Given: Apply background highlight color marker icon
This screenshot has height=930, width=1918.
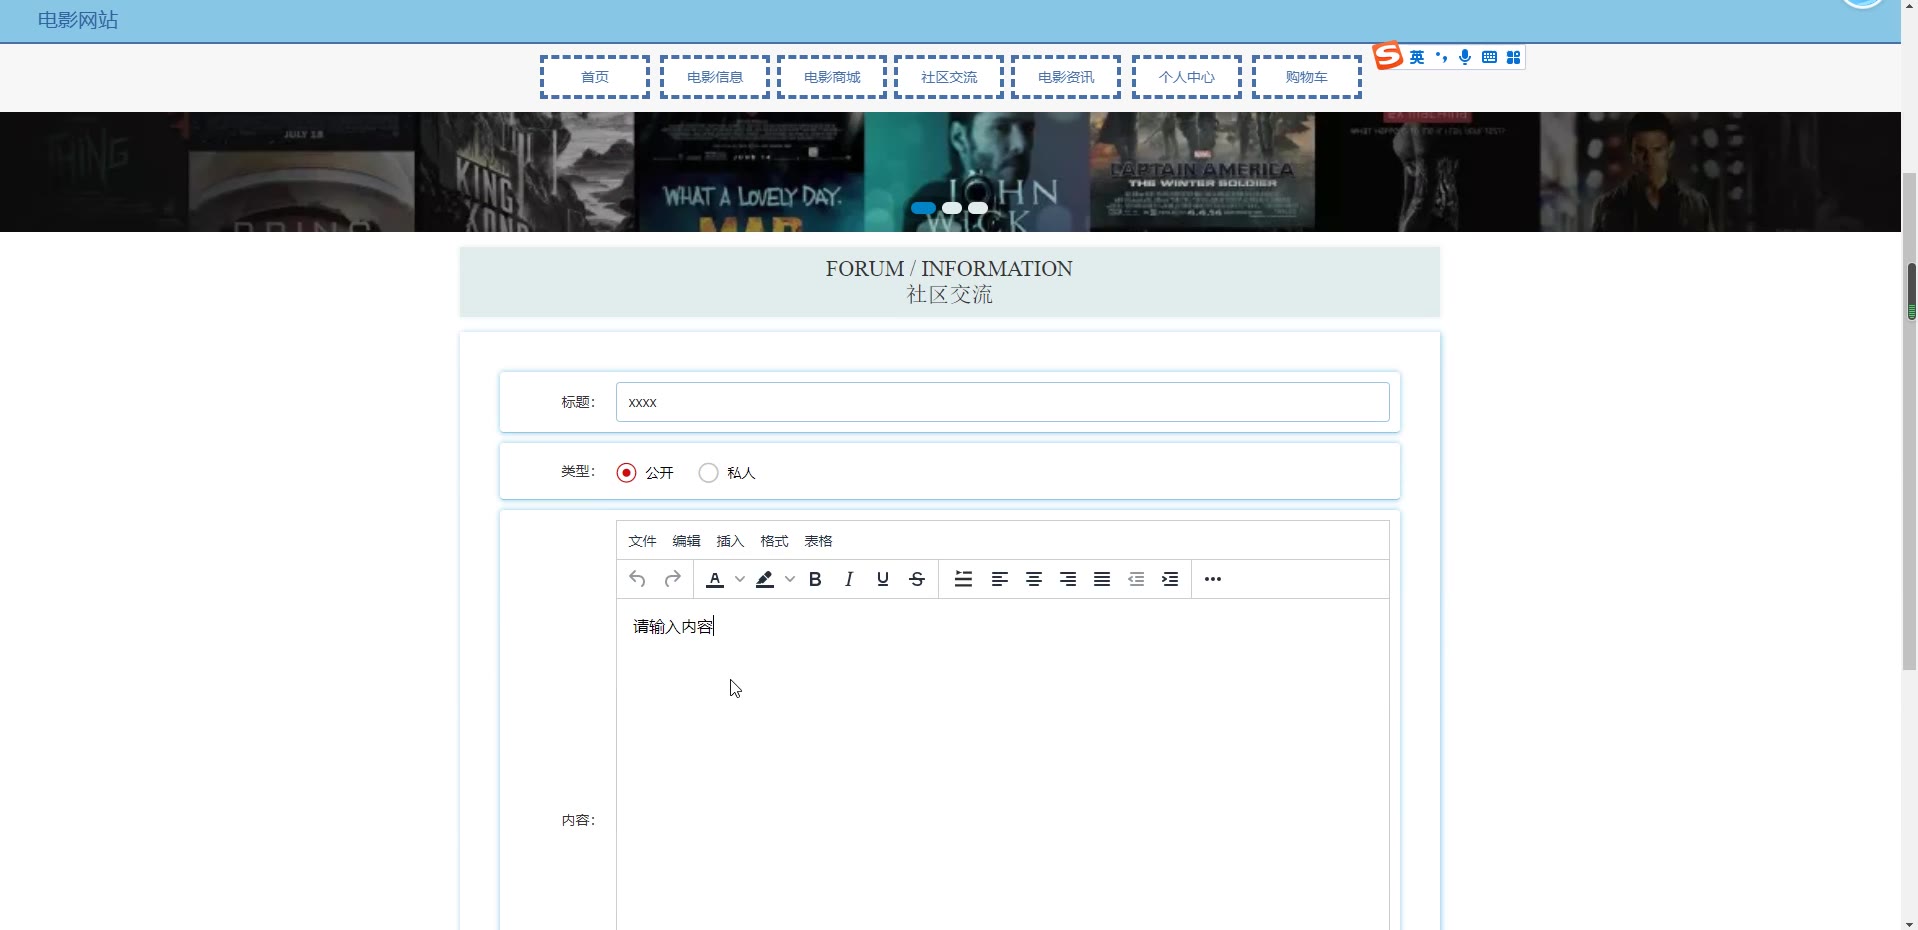Looking at the screenshot, I should coord(765,579).
